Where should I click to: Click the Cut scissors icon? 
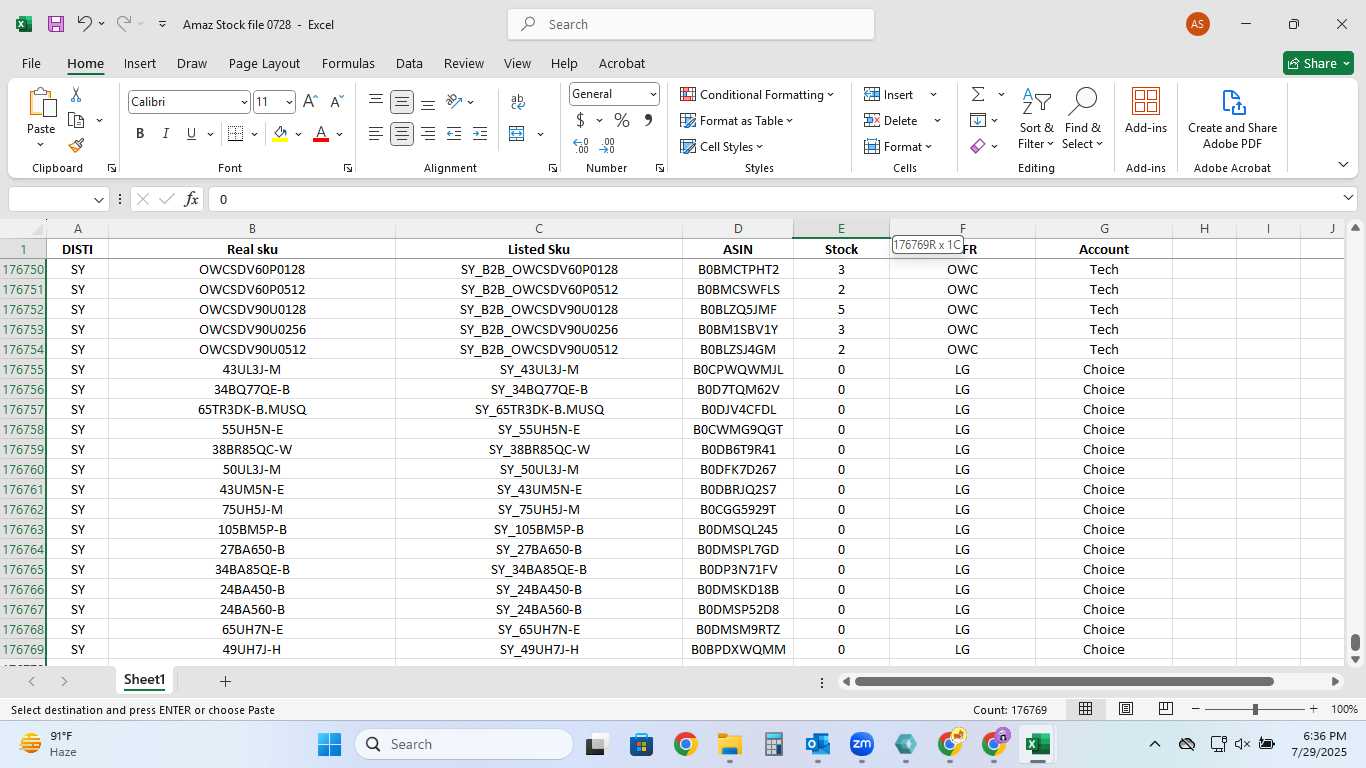click(x=76, y=95)
